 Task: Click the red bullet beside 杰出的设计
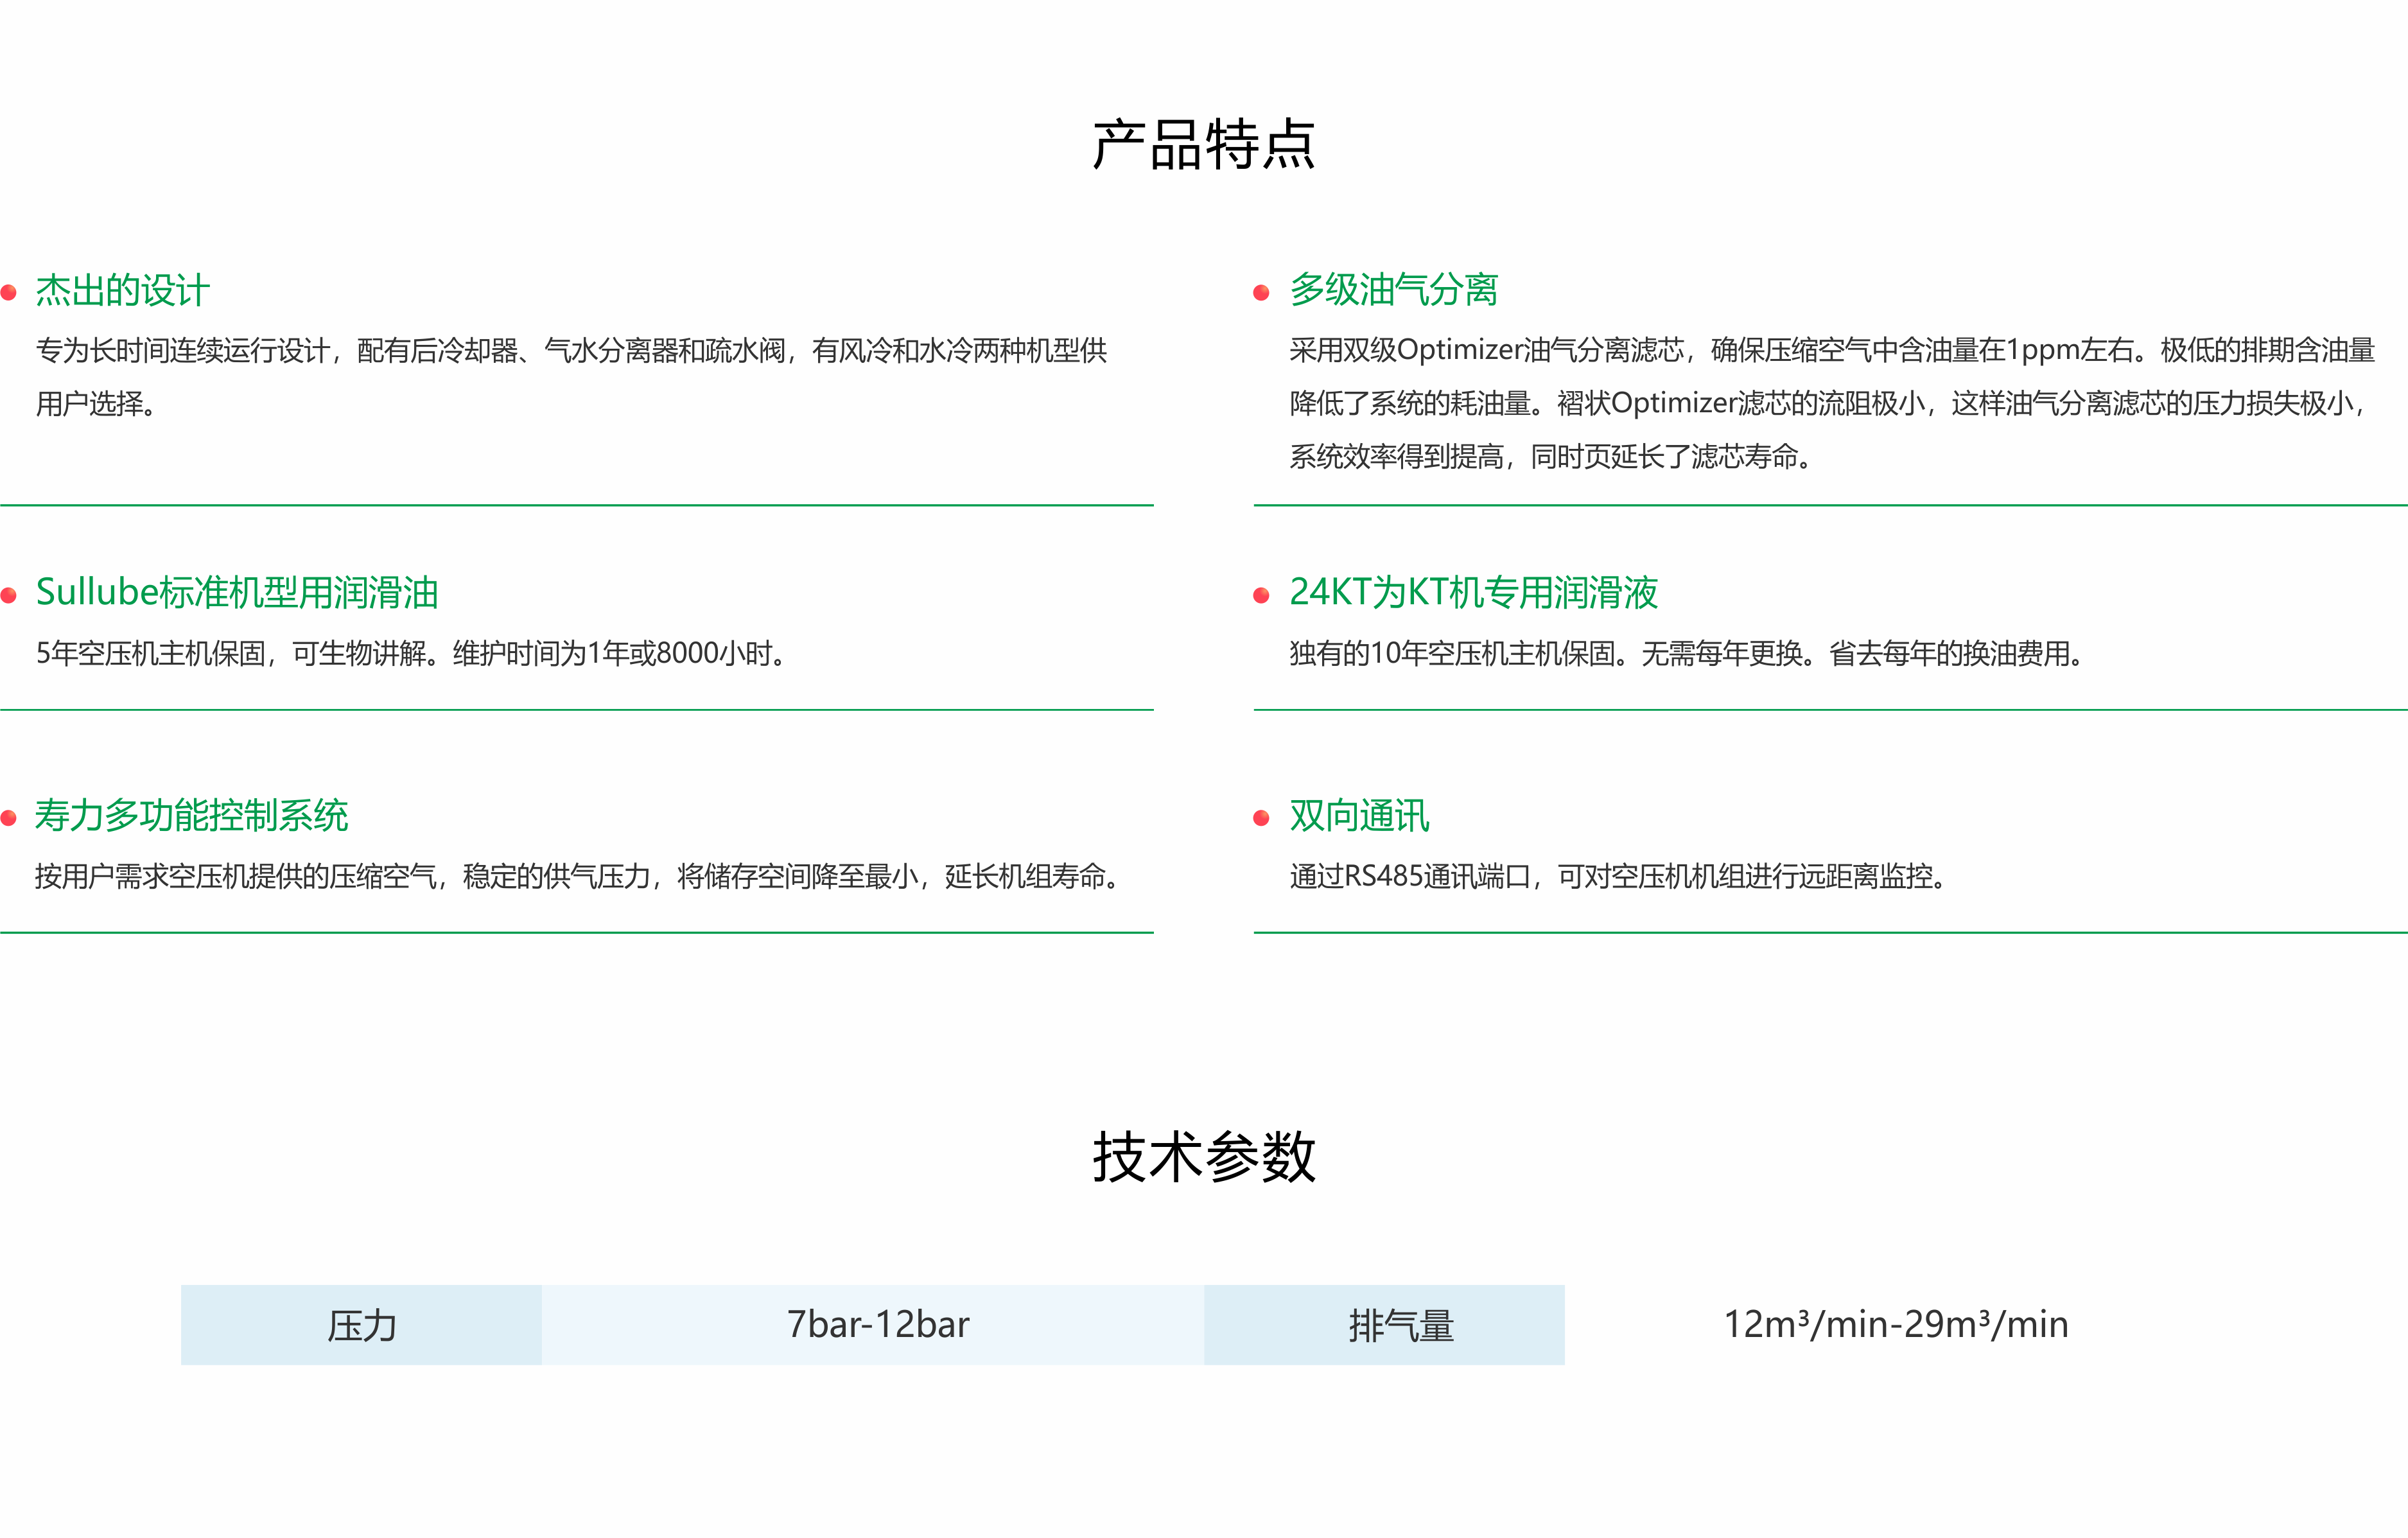9,293
